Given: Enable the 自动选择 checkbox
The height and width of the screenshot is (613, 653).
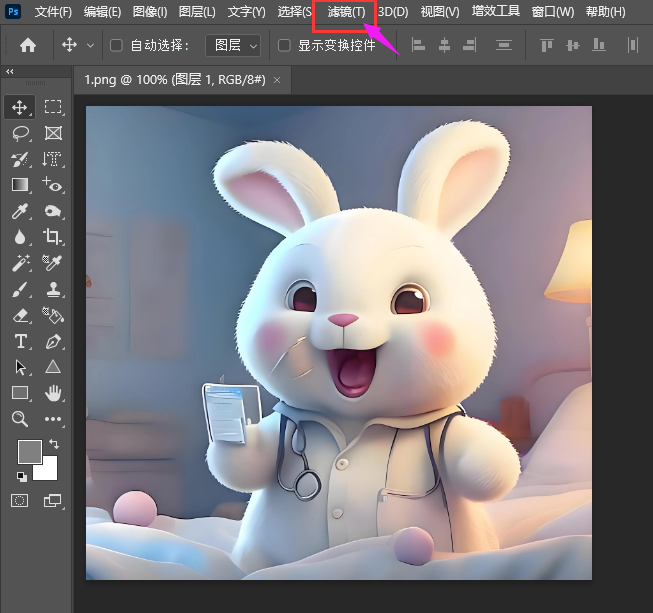Looking at the screenshot, I should point(116,45).
